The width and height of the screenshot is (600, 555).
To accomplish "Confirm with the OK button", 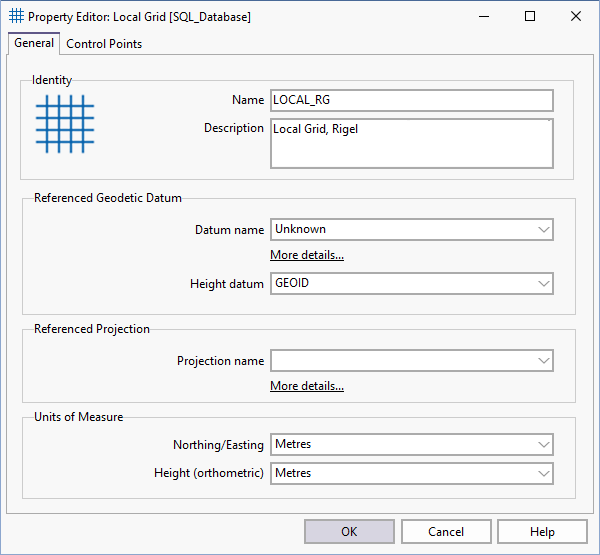I will pyautogui.click(x=349, y=532).
